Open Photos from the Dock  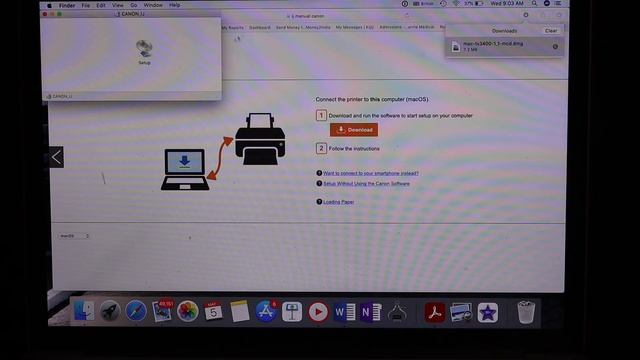(188, 312)
